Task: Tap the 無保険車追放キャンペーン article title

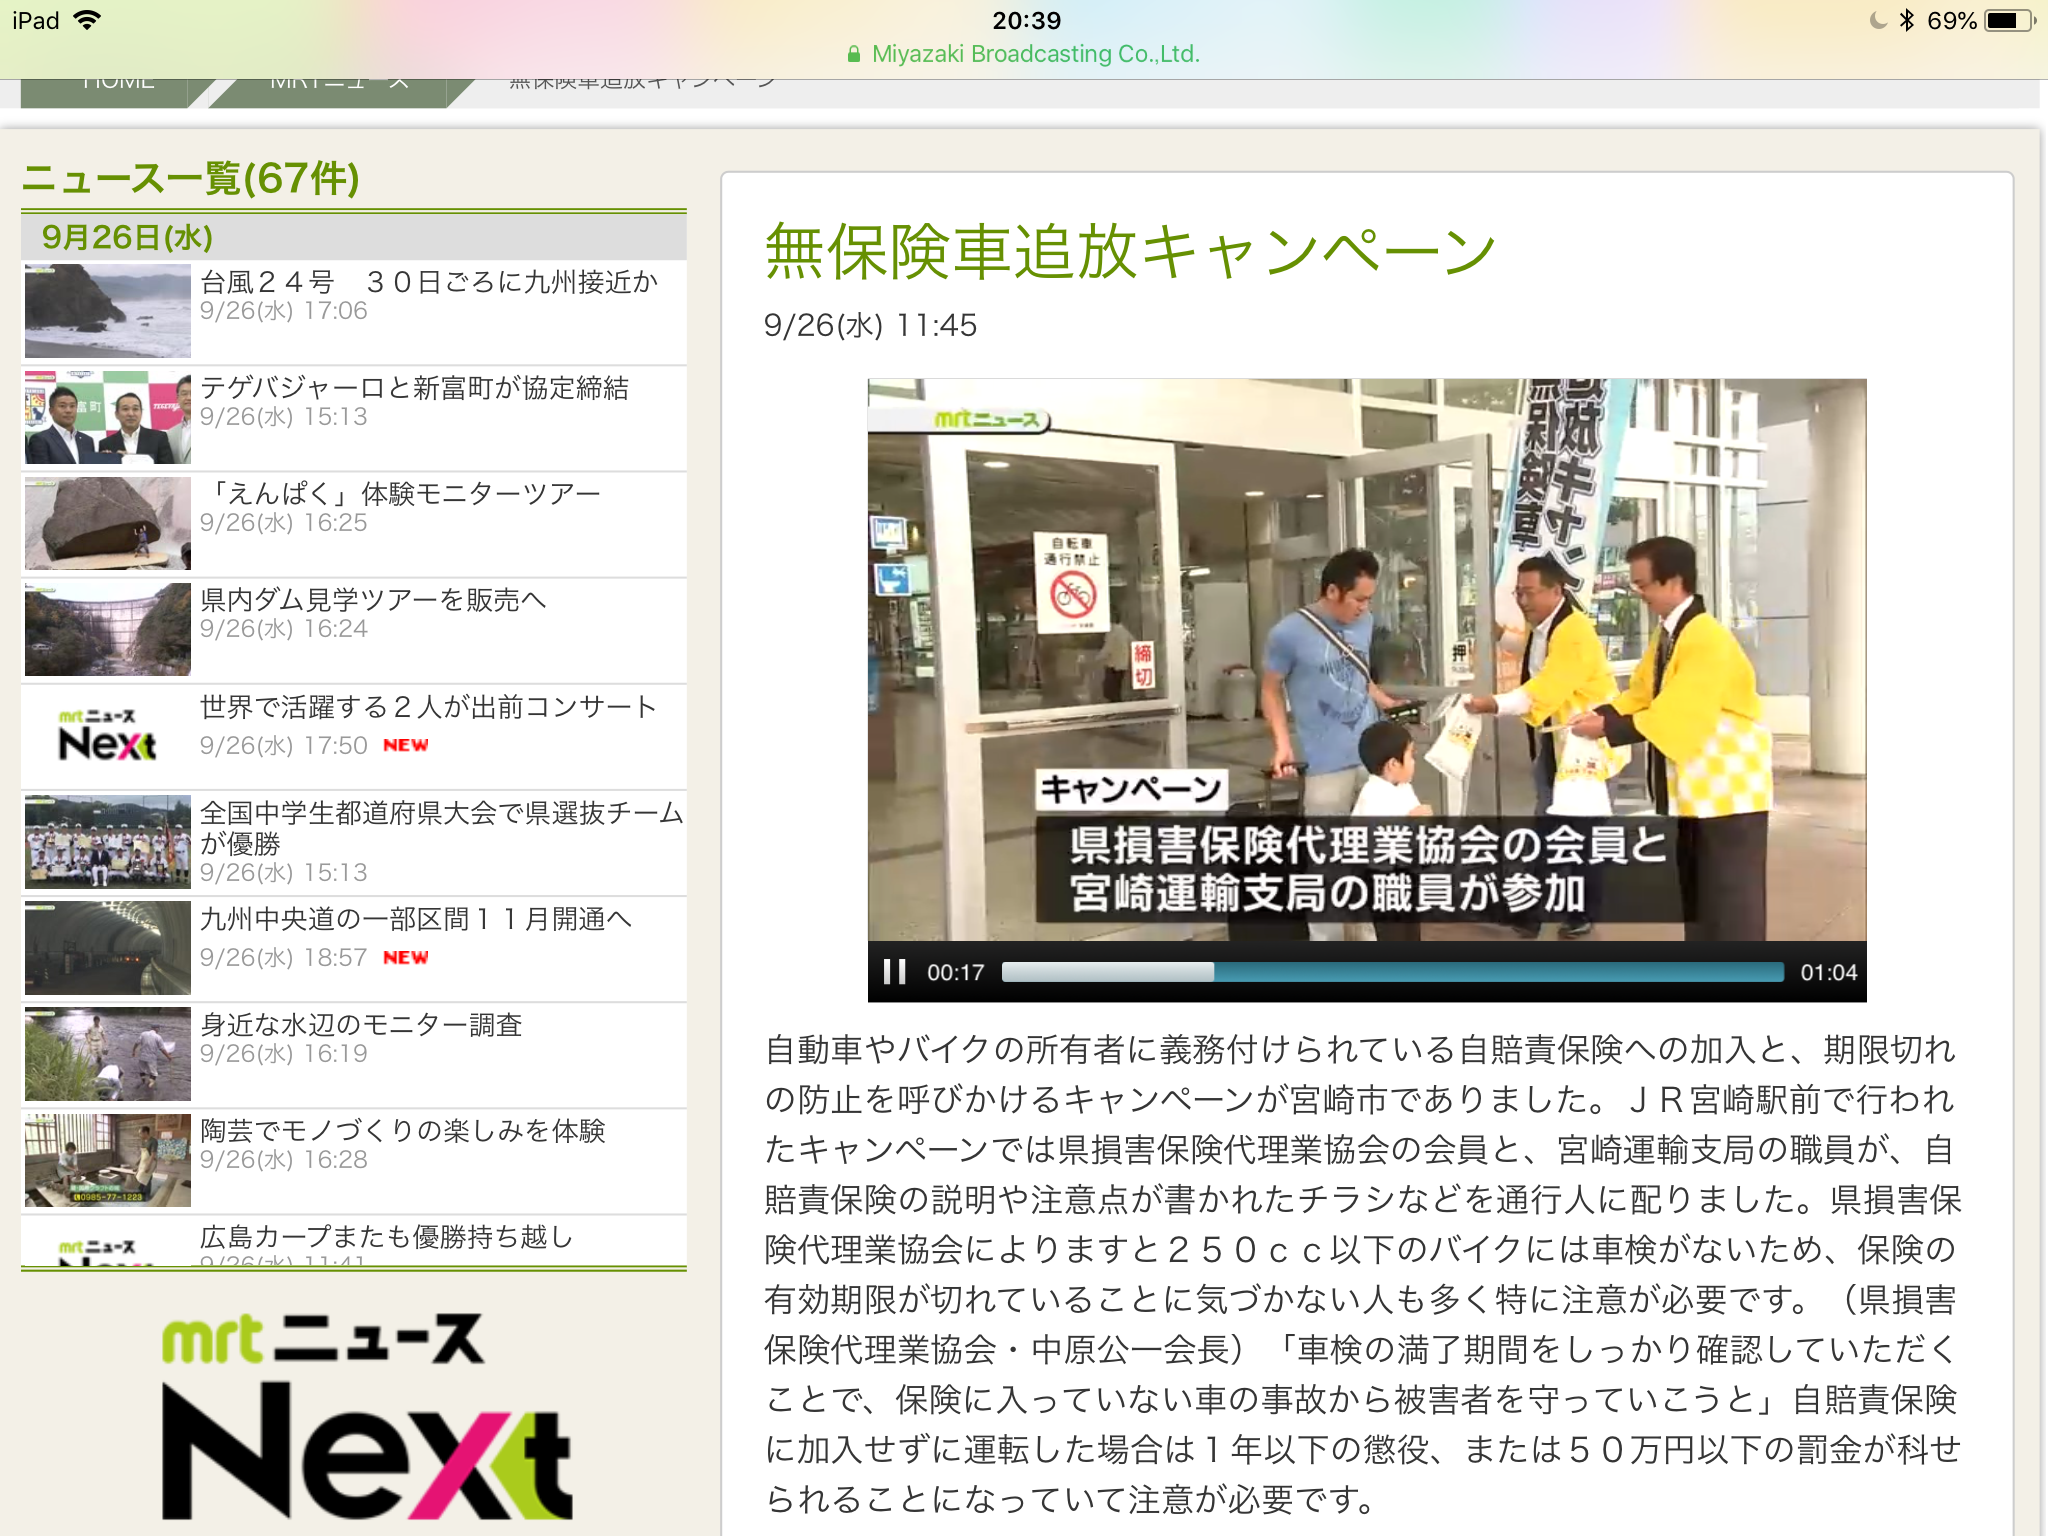Action: [x=1130, y=251]
